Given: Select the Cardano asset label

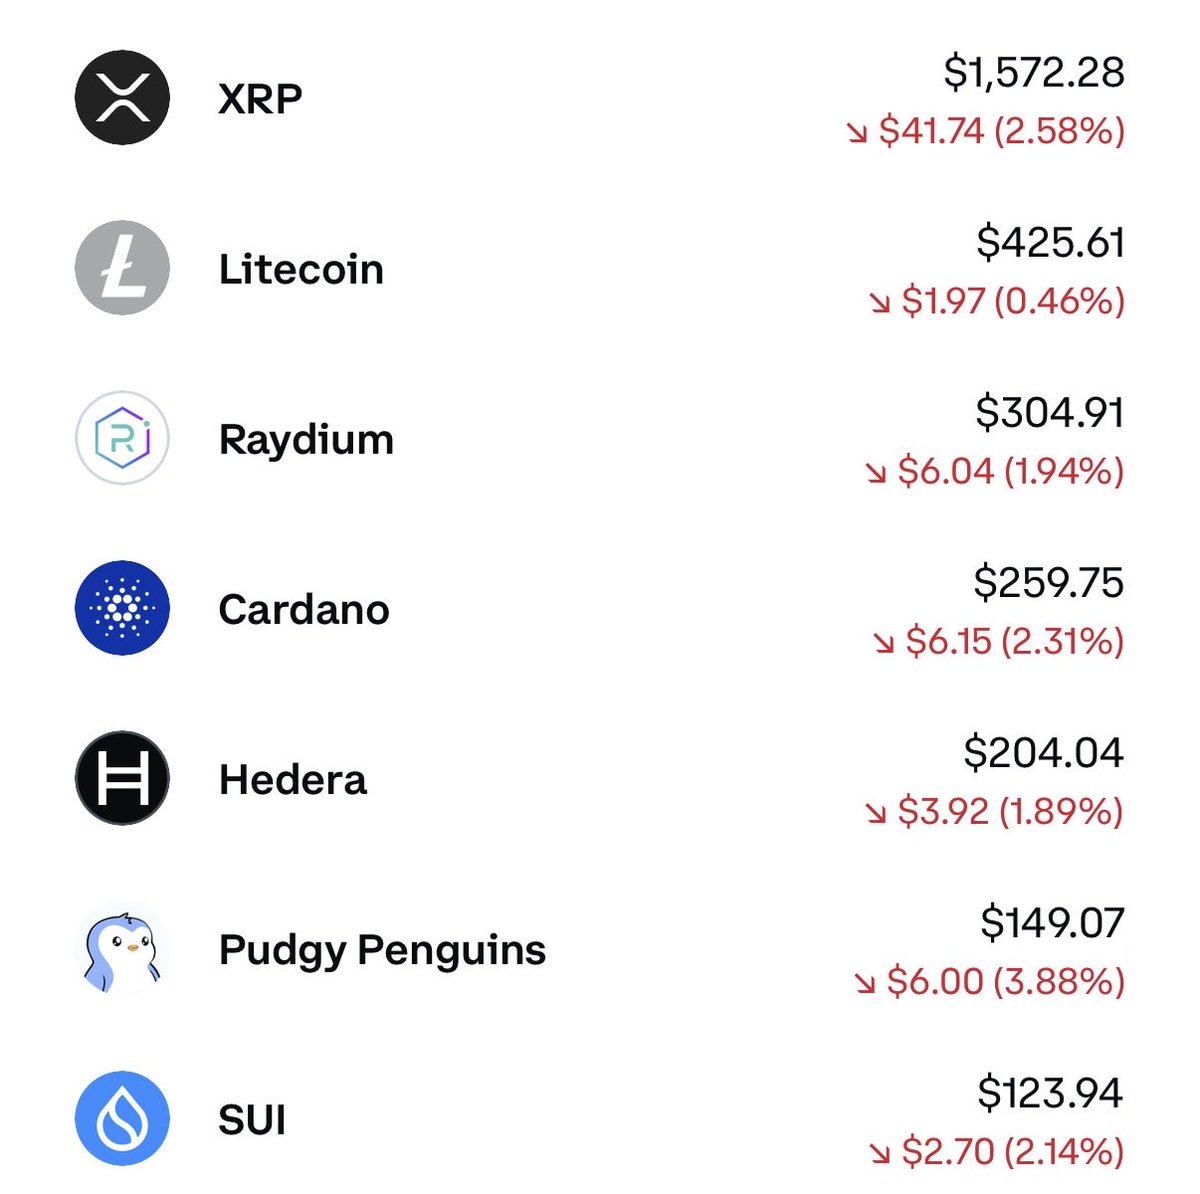Looking at the screenshot, I should [304, 609].
